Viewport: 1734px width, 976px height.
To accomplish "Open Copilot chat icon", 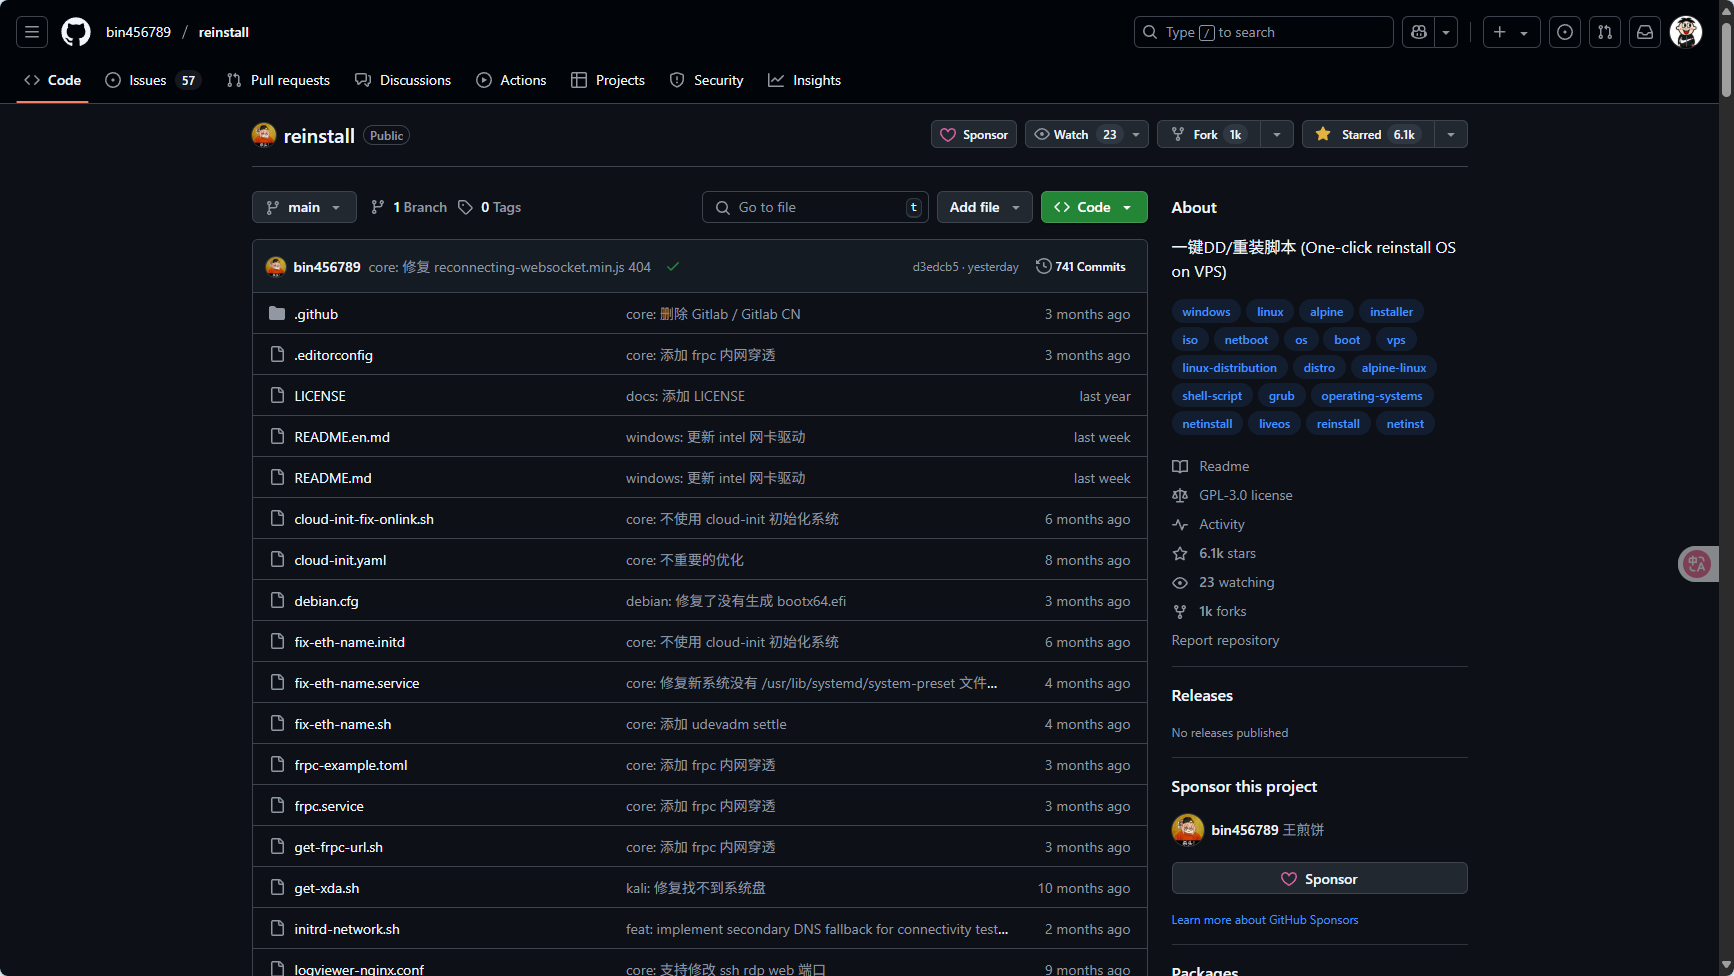I will pos(1418,32).
